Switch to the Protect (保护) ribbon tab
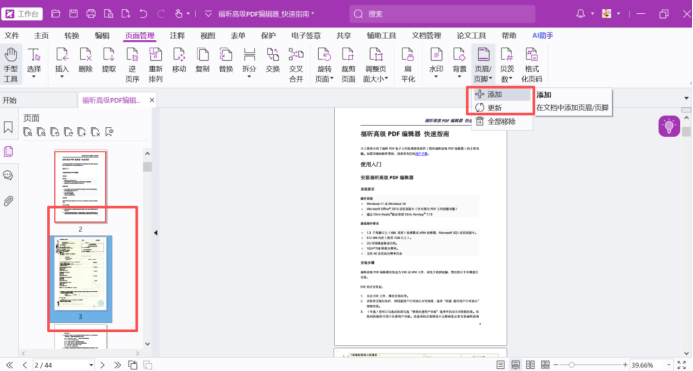 (268, 35)
